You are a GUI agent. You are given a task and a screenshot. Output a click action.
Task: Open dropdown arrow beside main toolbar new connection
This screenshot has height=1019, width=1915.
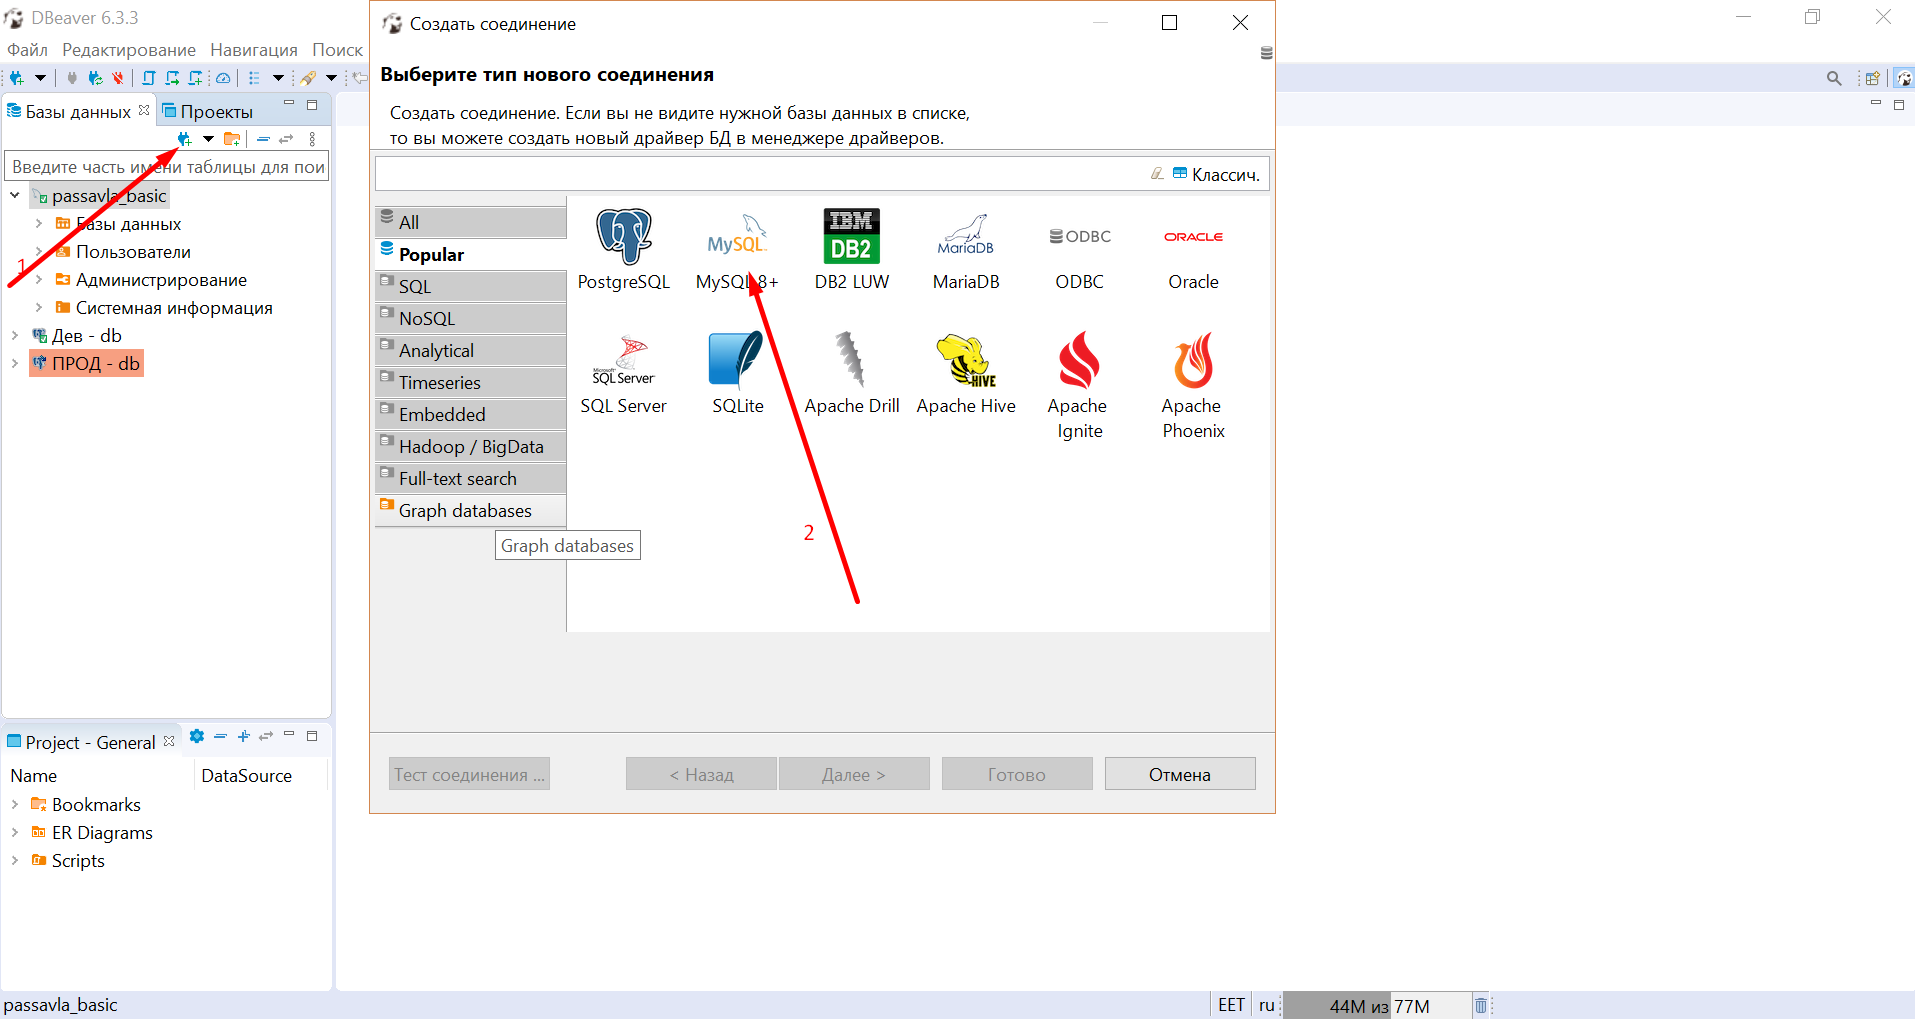41,78
